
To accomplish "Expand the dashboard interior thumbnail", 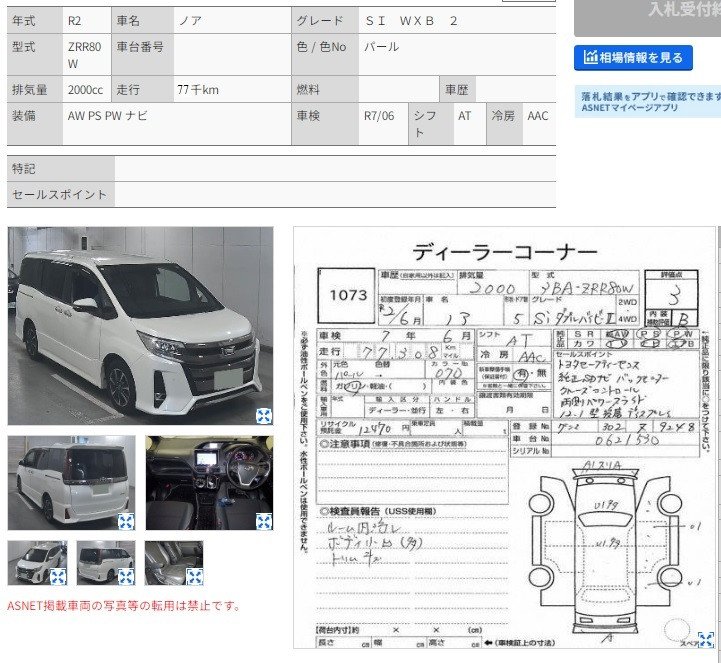I will [264, 522].
